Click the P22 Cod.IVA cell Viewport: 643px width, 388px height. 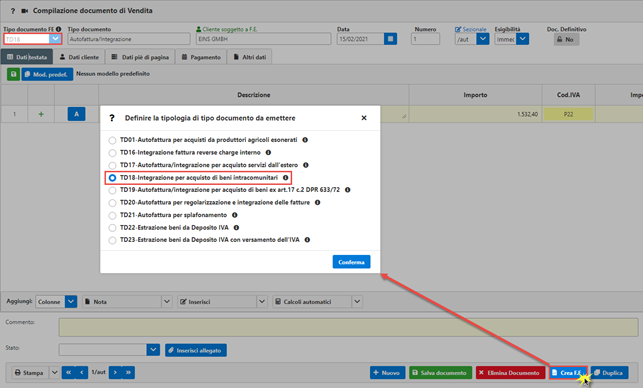[x=568, y=114]
